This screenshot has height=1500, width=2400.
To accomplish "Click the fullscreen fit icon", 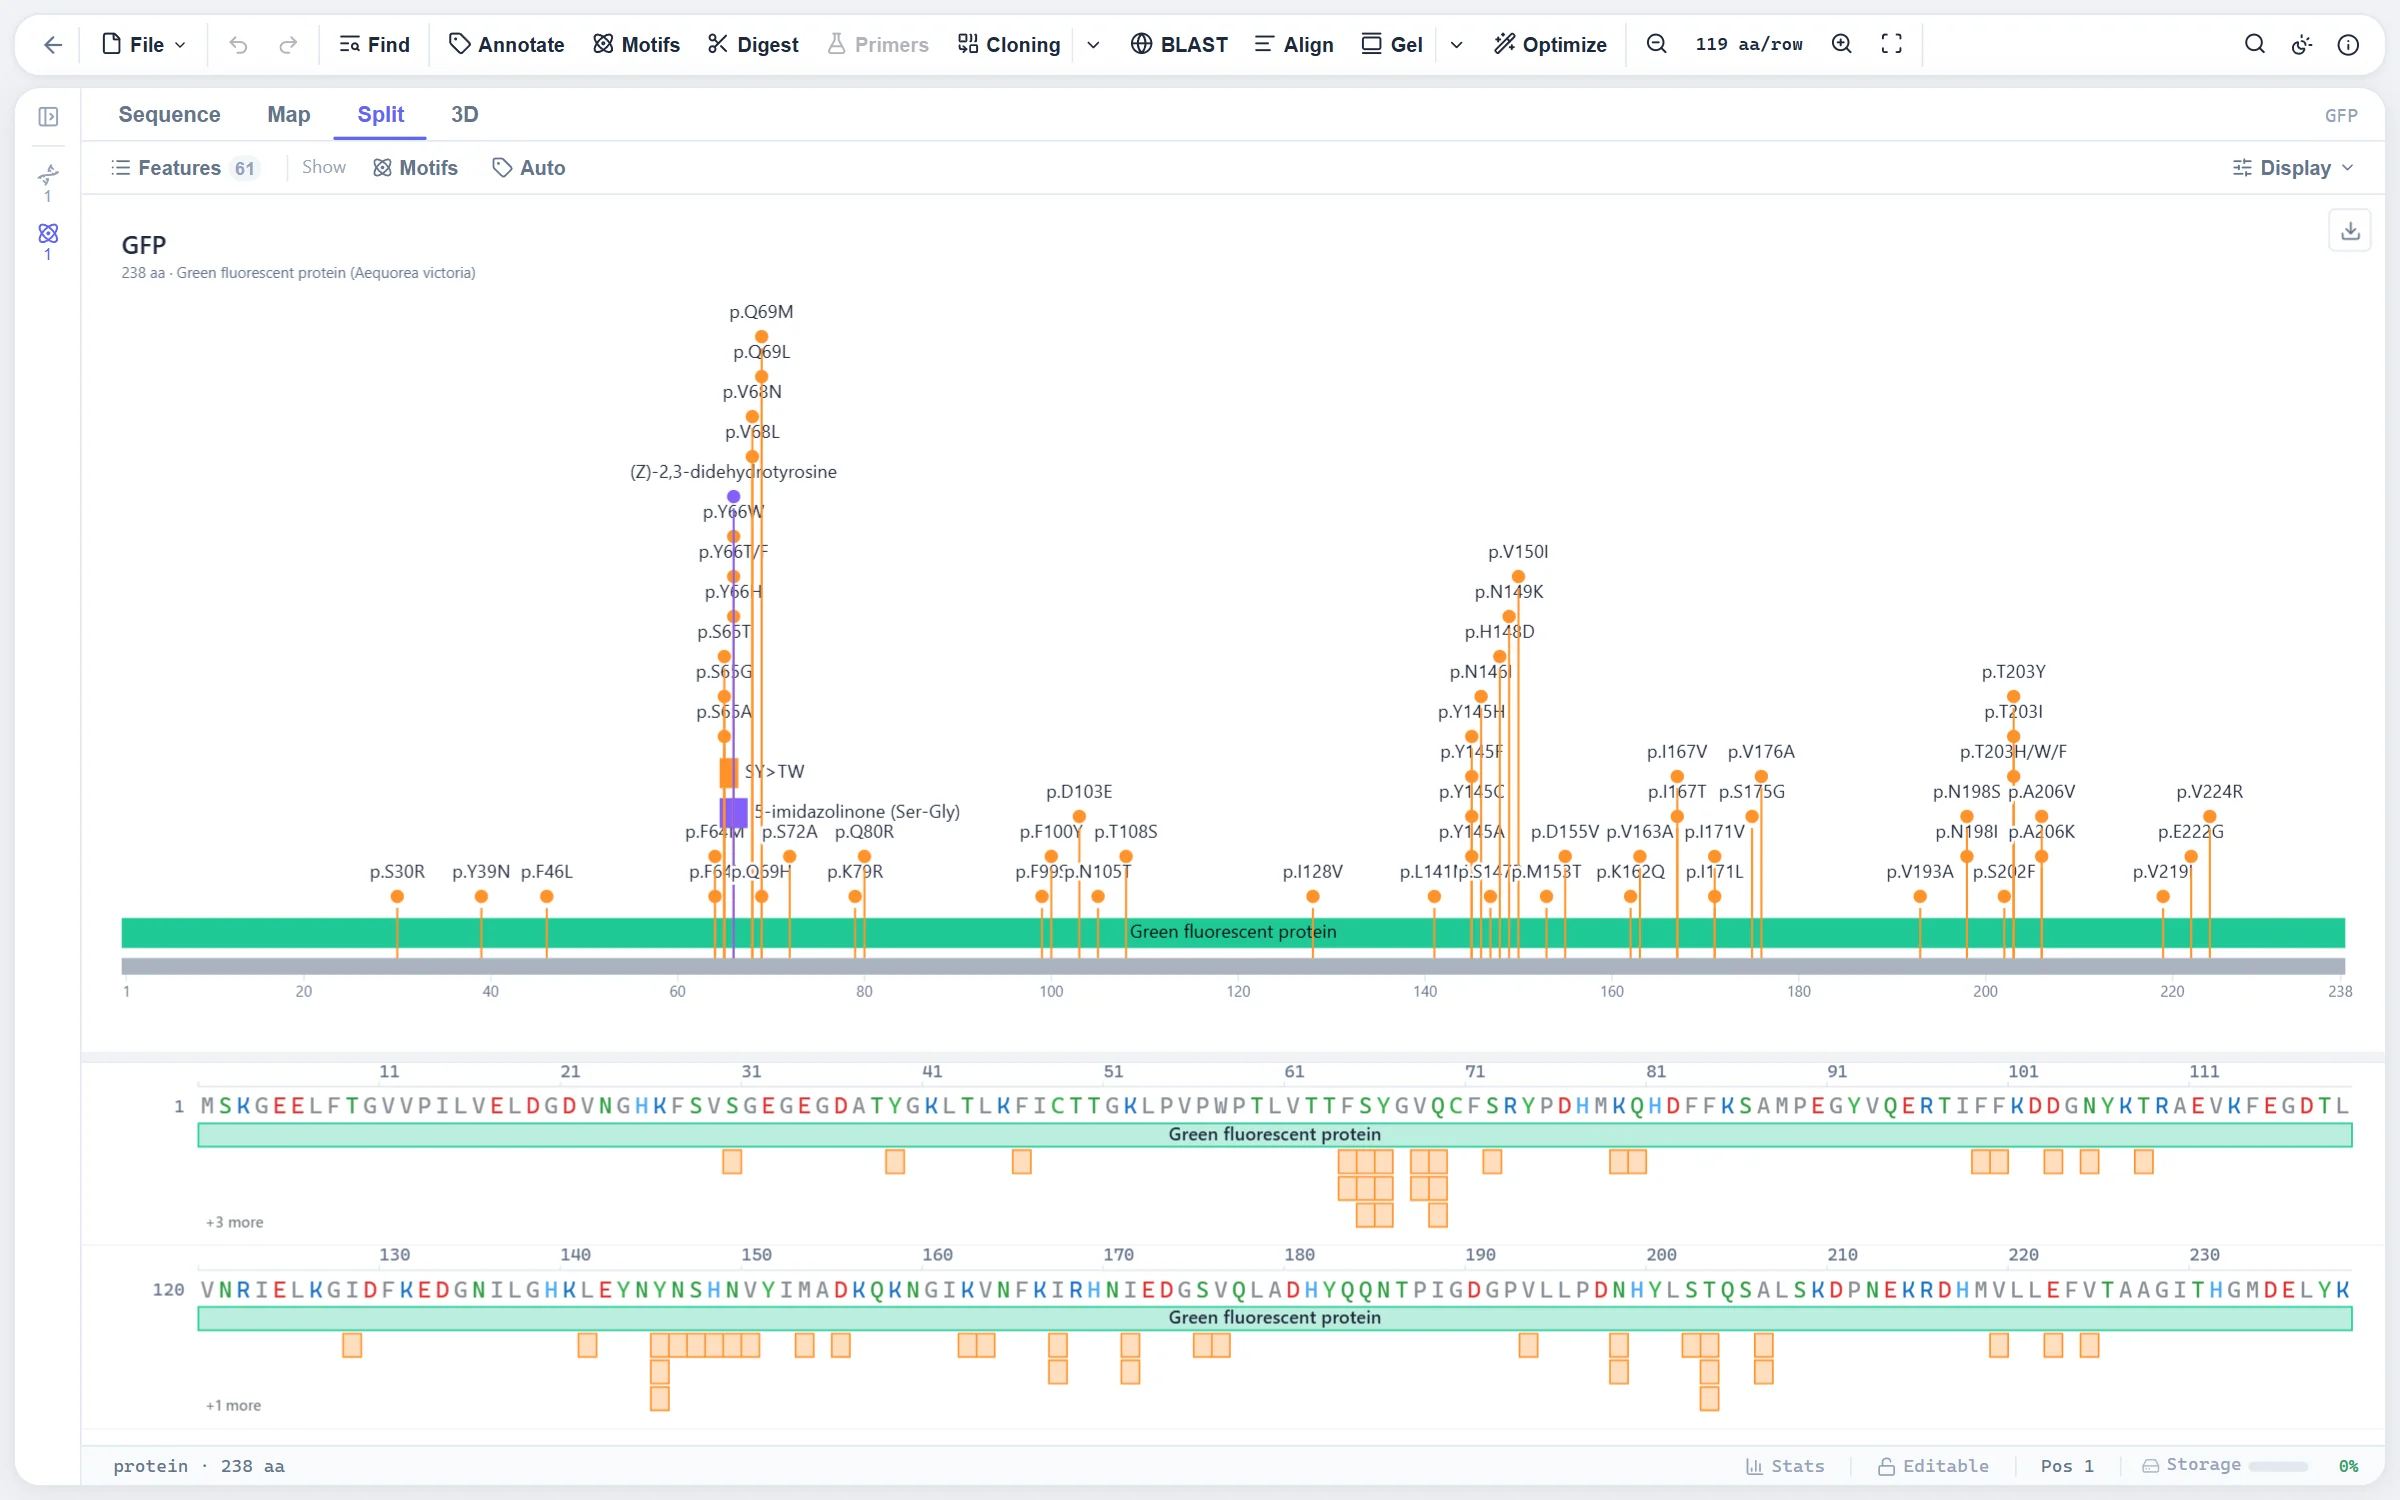I will coord(1891,44).
